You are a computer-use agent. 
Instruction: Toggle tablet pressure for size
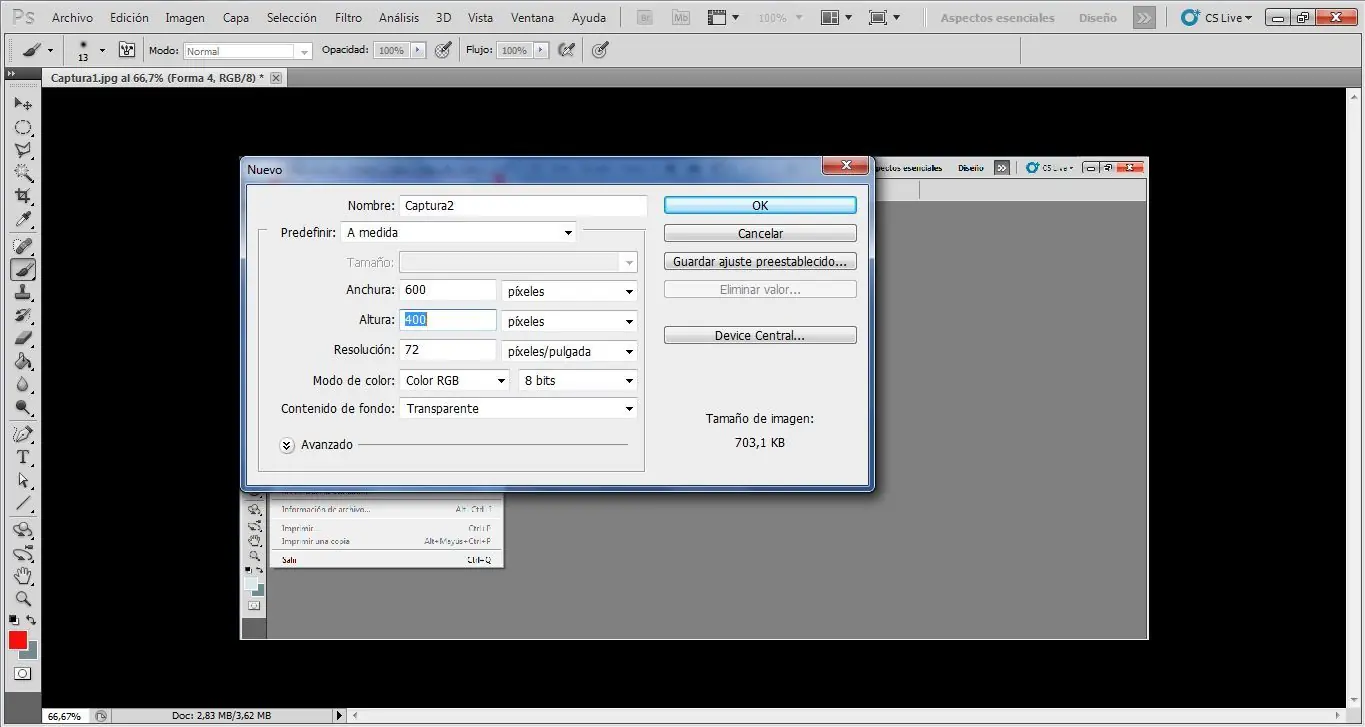tap(600, 49)
